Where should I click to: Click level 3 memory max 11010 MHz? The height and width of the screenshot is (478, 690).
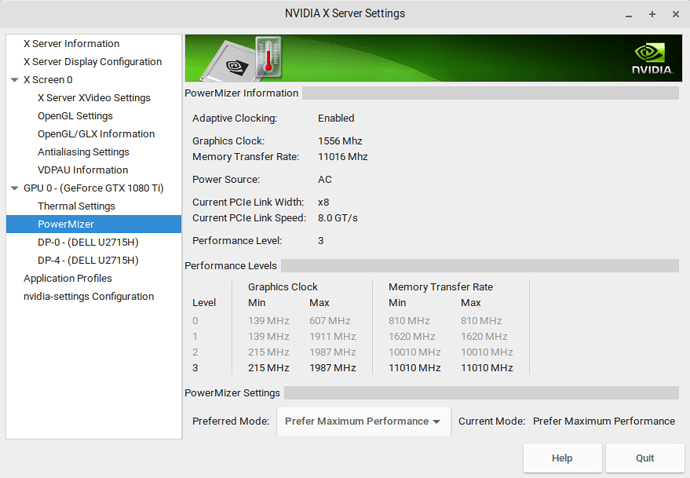tap(487, 368)
